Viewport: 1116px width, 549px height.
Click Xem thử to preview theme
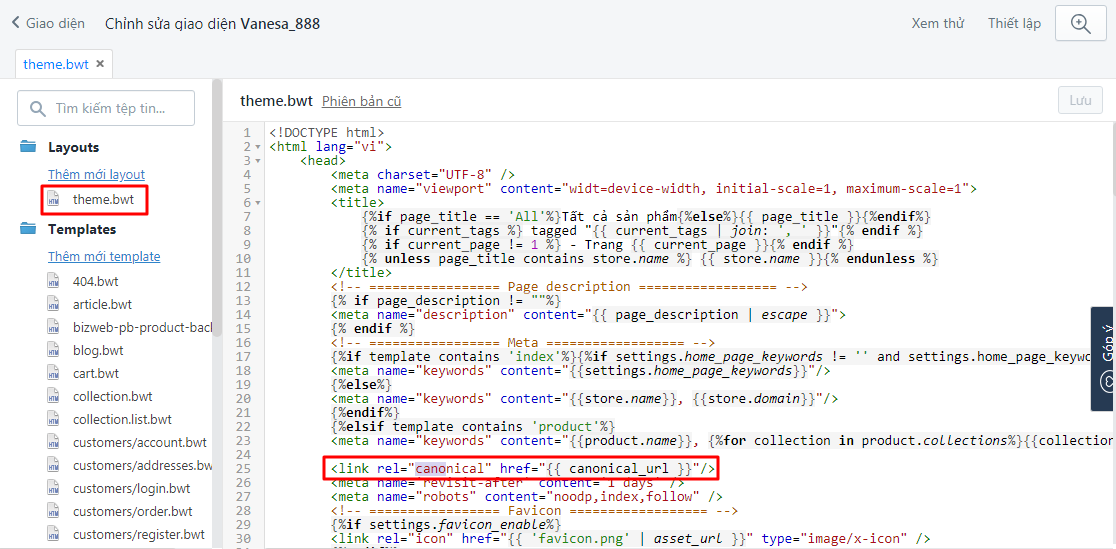[937, 23]
